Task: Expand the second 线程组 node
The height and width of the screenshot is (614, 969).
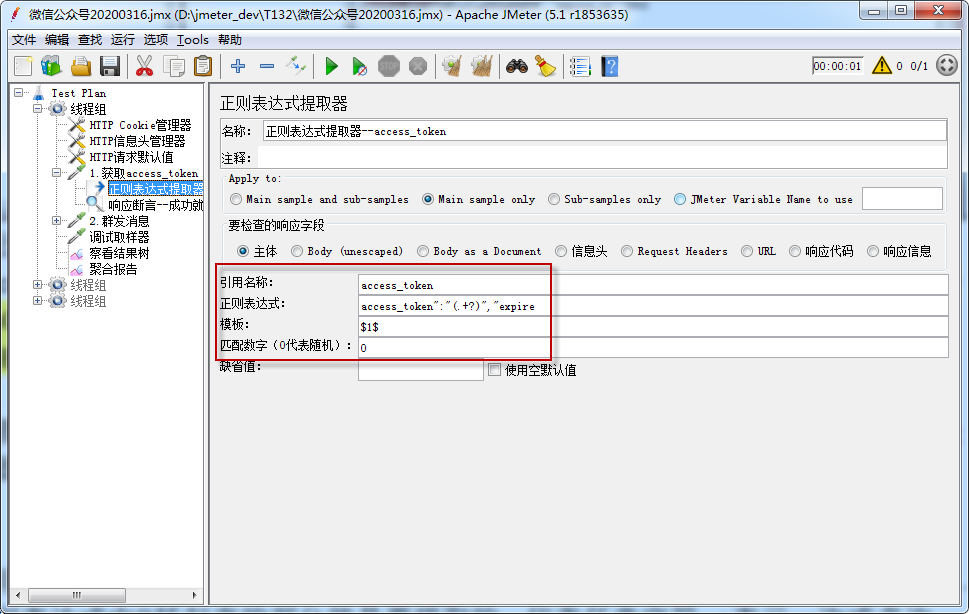Action: (38, 285)
